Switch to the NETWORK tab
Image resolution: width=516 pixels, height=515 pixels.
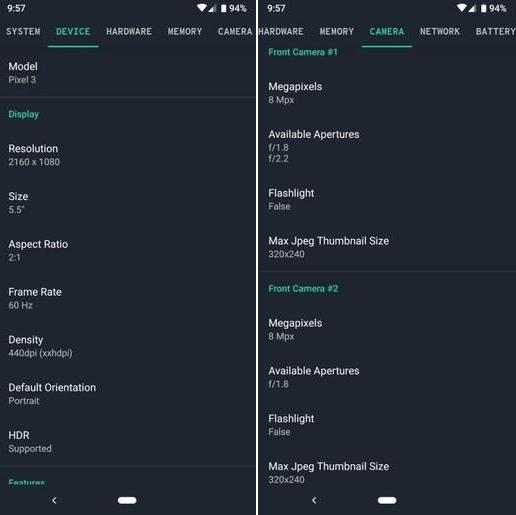tap(440, 31)
